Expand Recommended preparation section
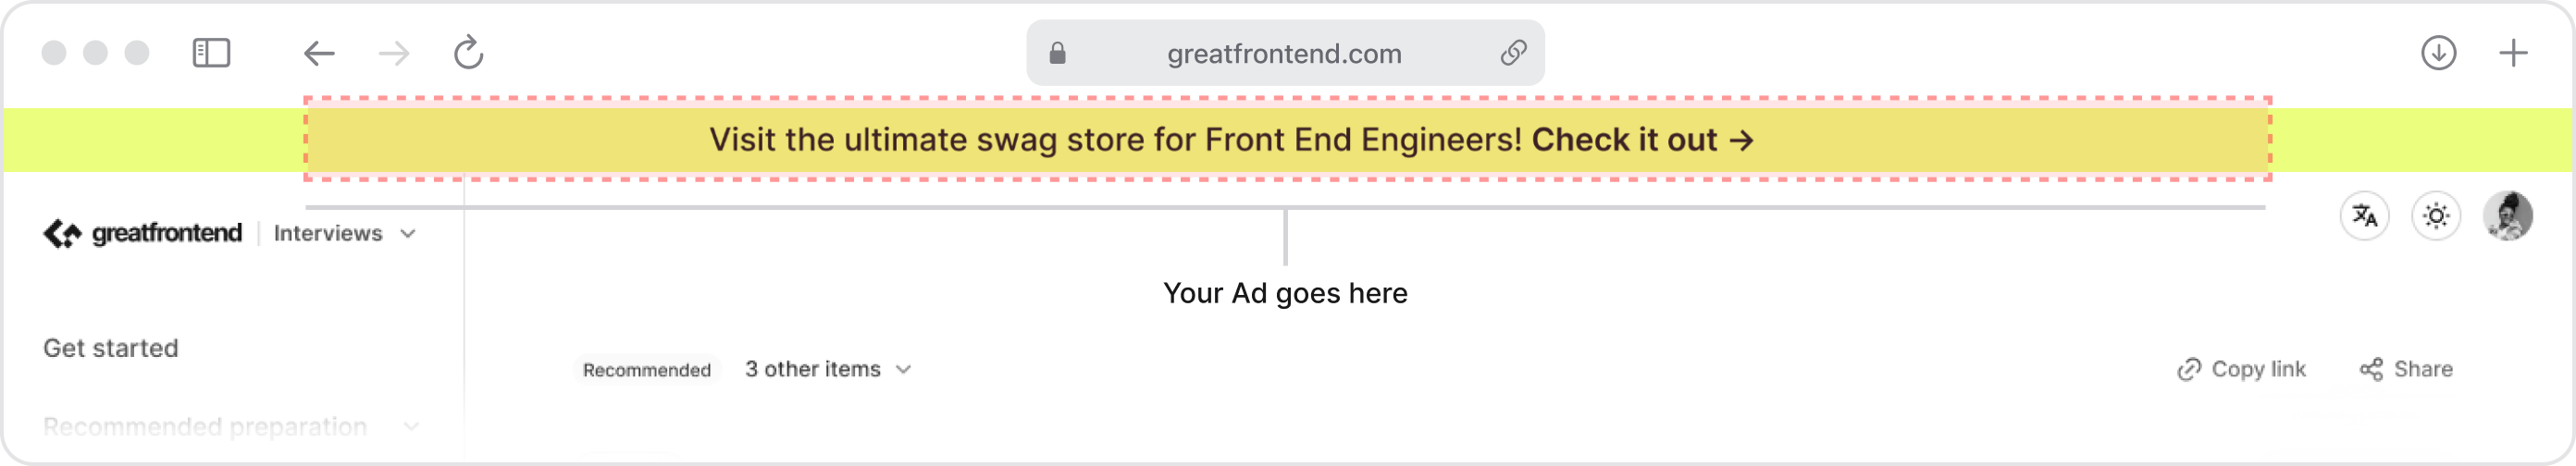2576x466 pixels. 231,427
